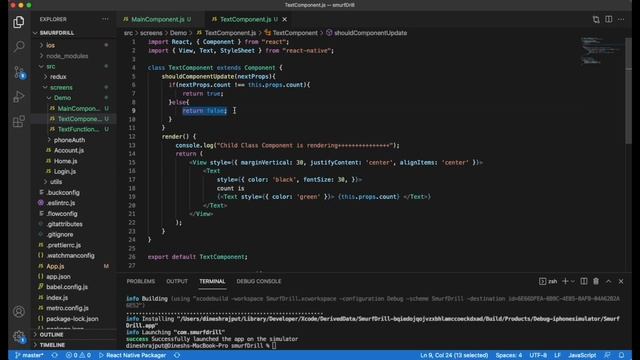640x360 pixels.
Task: Open errors and warnings count in status bar
Action: tap(78, 355)
